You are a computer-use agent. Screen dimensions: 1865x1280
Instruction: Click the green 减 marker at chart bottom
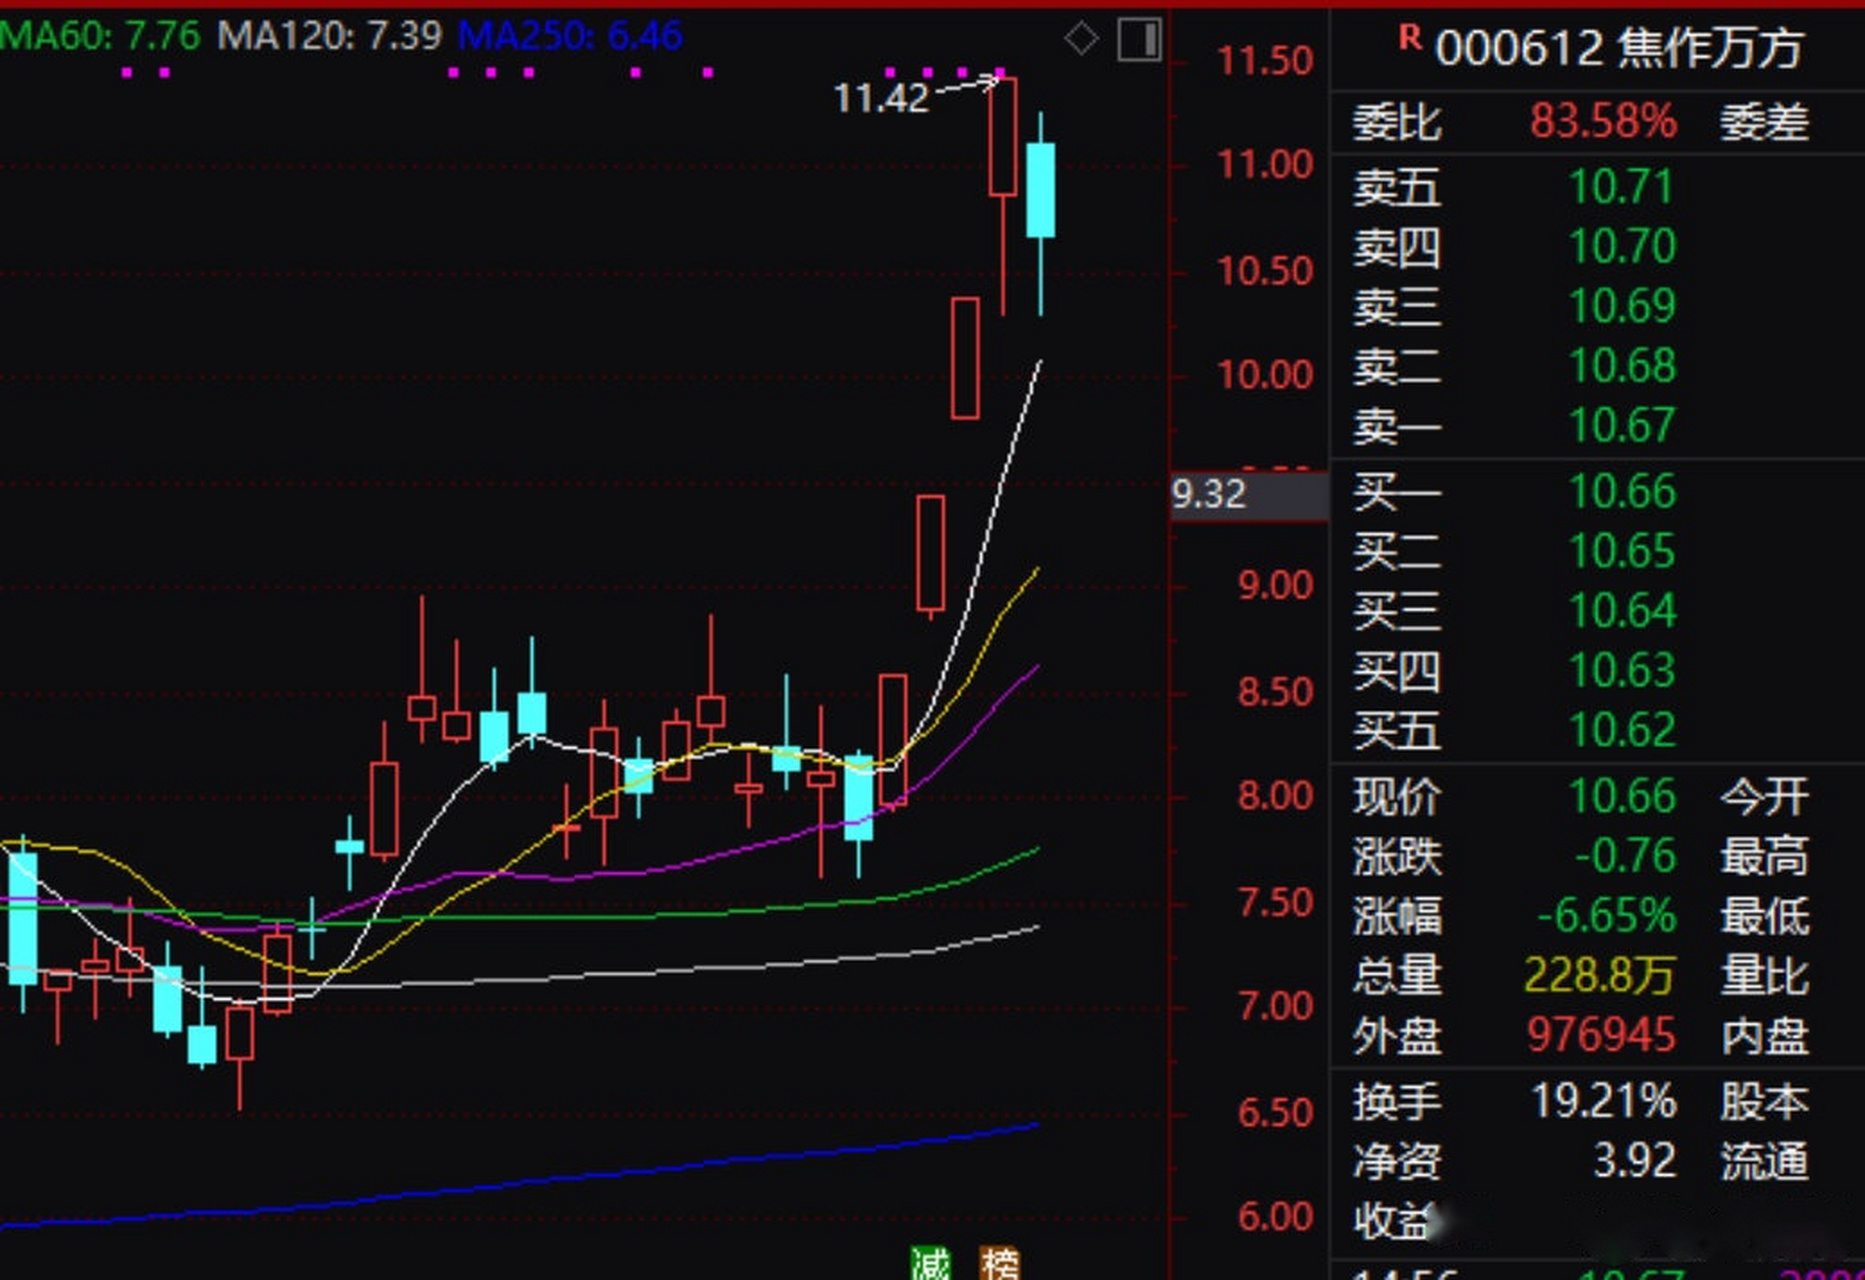(x=931, y=1263)
